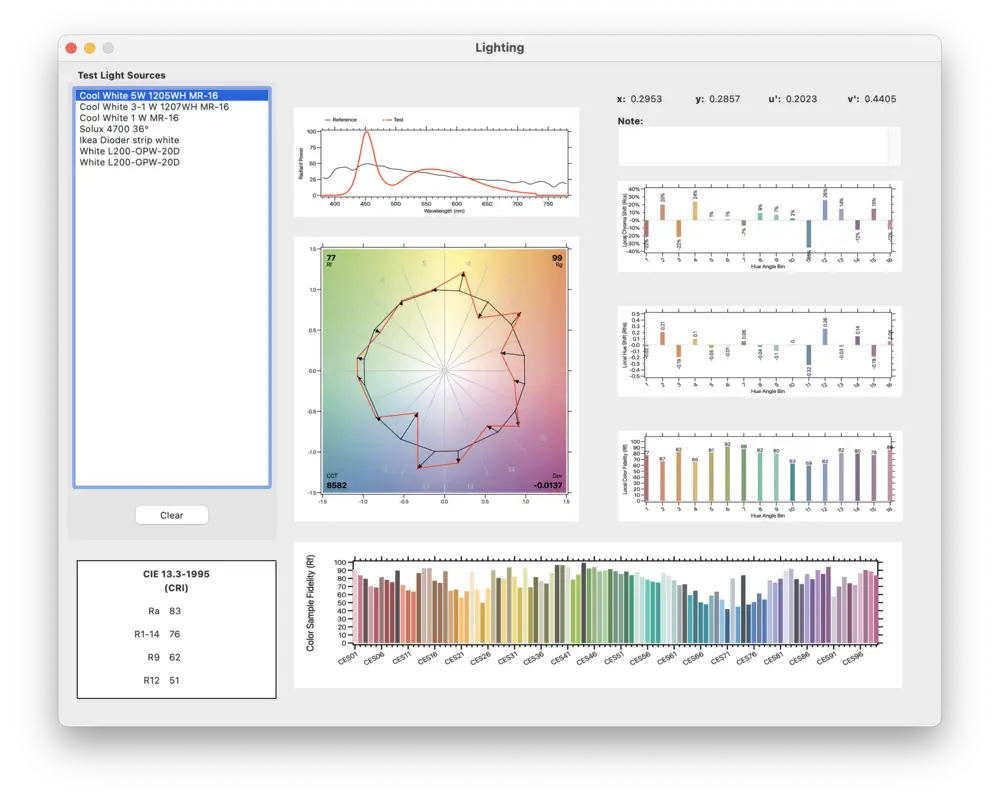
Task: Click the Duv readout showing -0.0137
Action: pyautogui.click(x=549, y=483)
